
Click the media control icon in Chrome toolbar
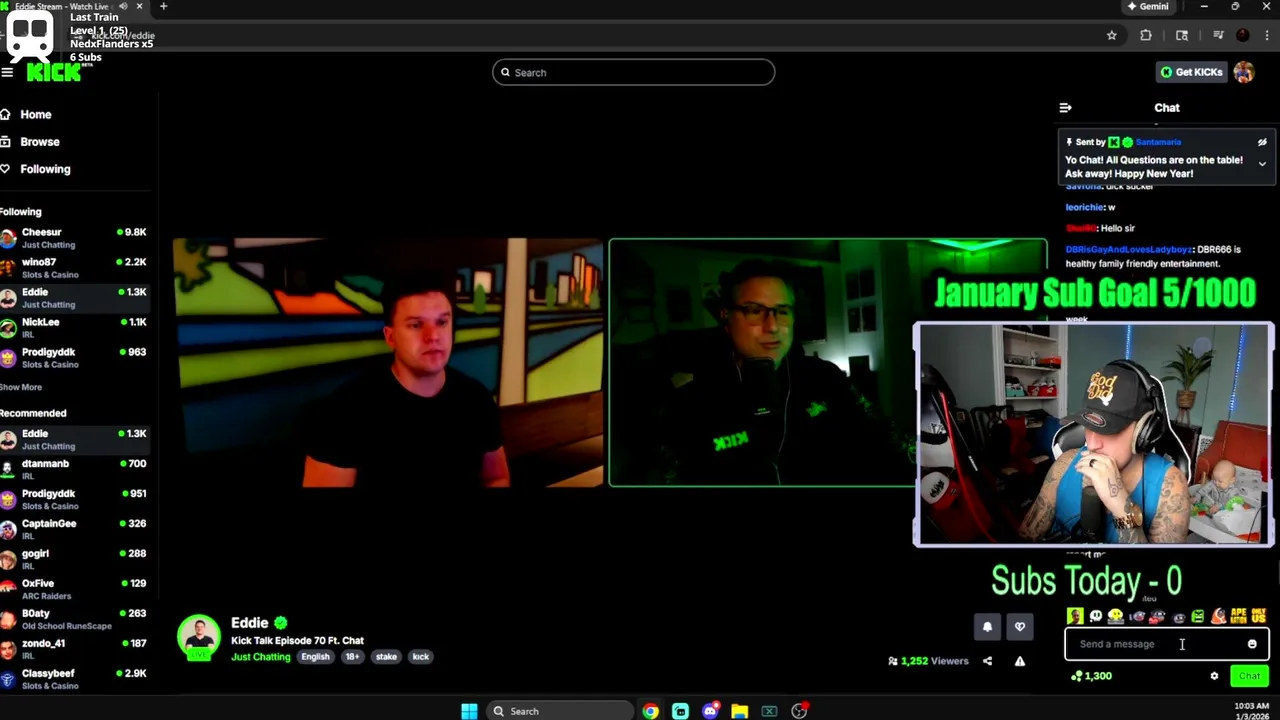pos(1218,35)
